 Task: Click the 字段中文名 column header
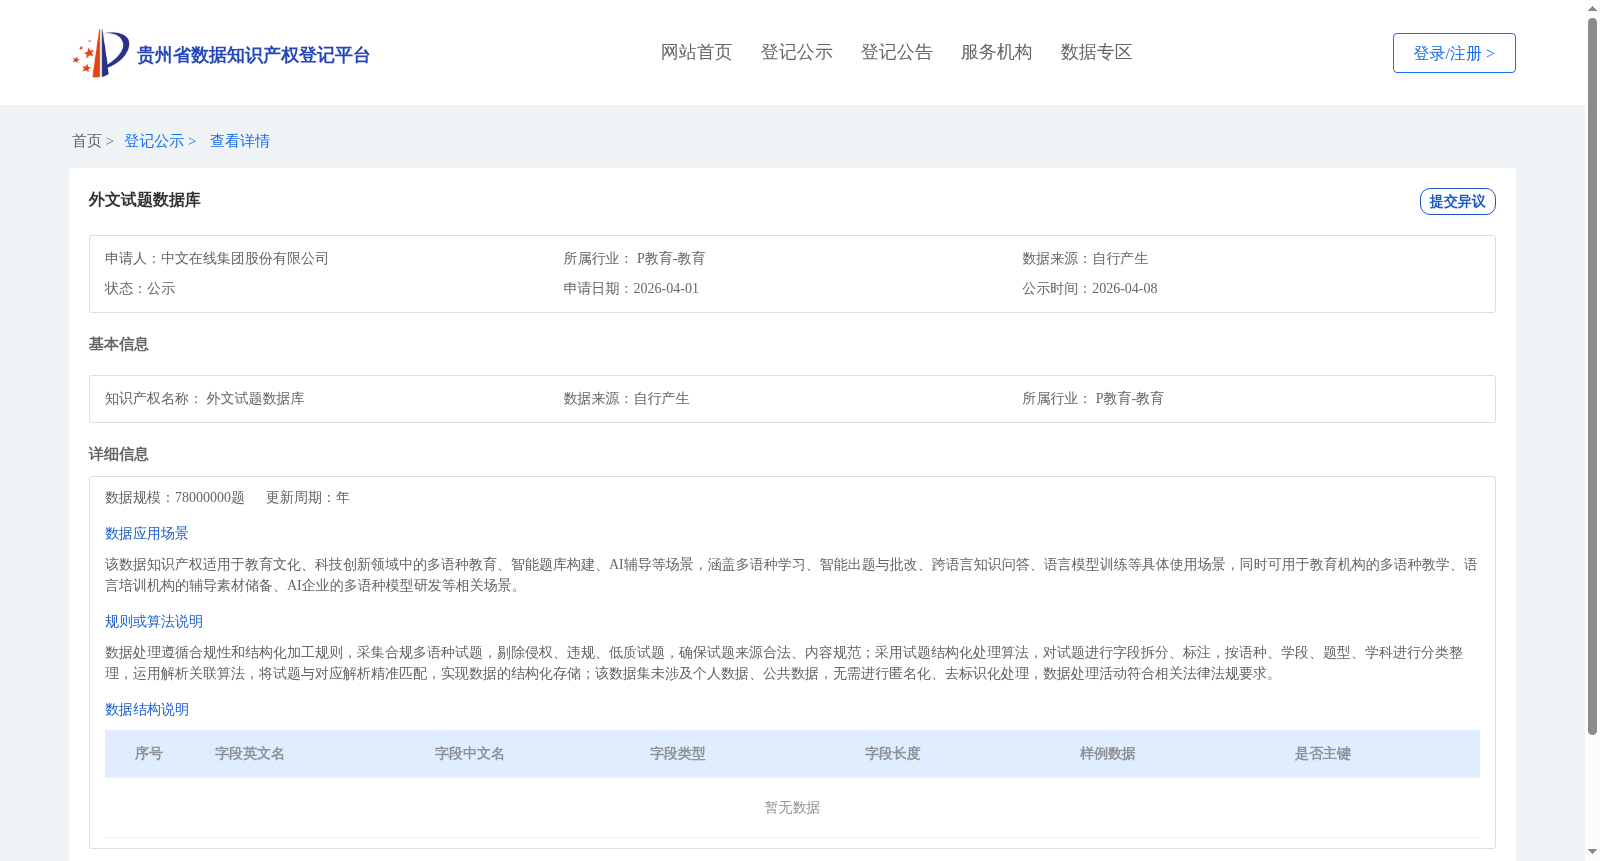pos(470,754)
